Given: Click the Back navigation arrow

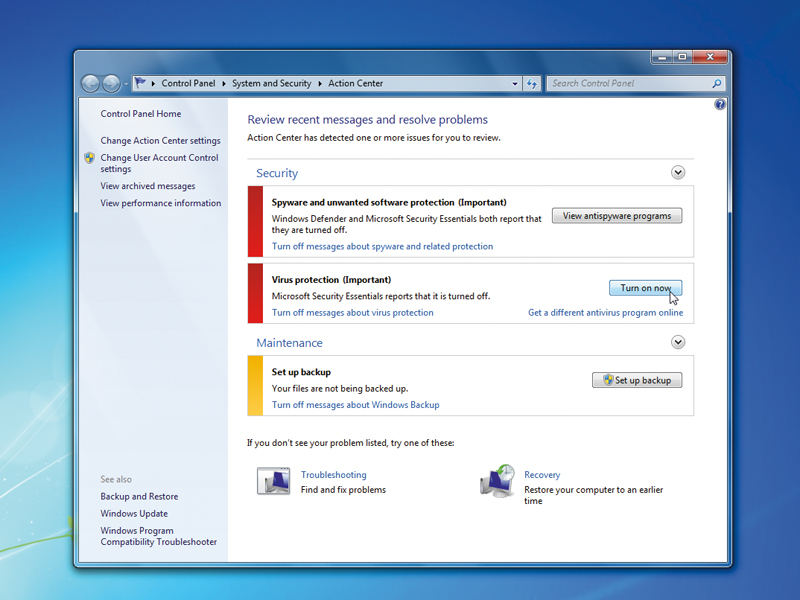Looking at the screenshot, I should point(91,84).
